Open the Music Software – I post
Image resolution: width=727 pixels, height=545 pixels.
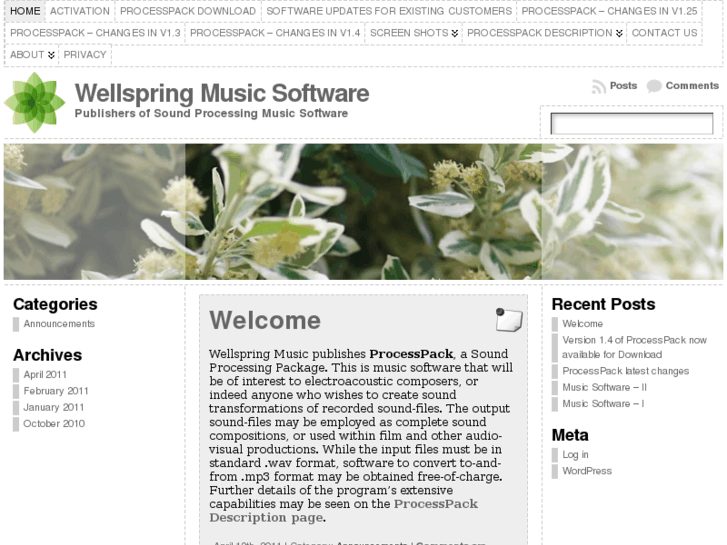tap(603, 404)
